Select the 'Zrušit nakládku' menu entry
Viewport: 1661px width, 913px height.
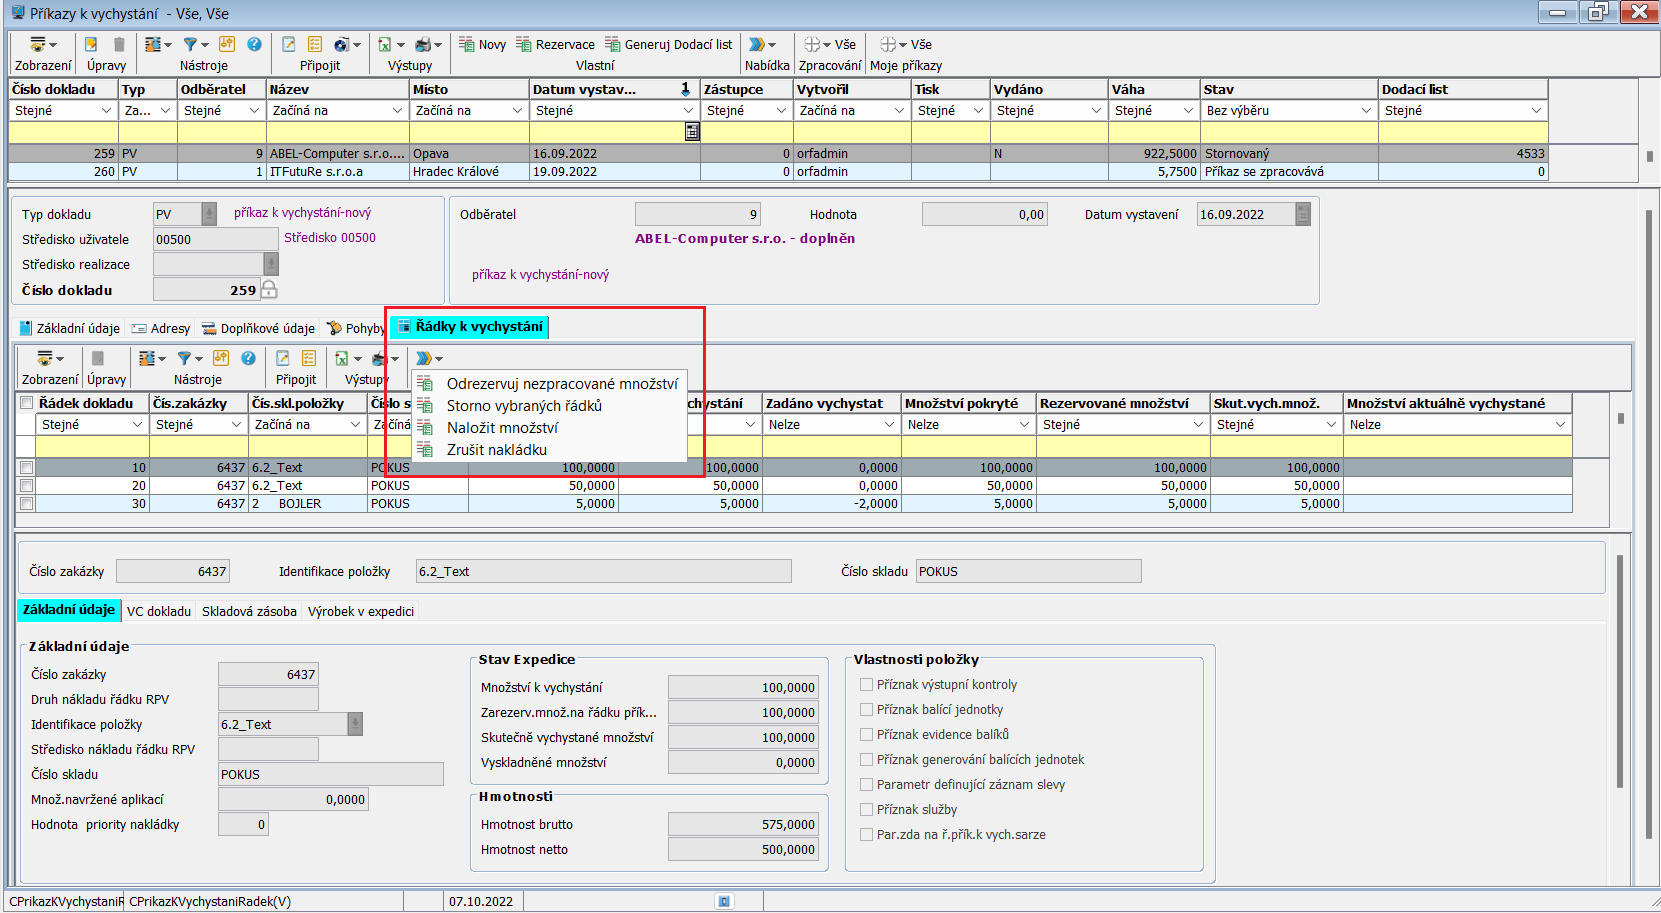coord(496,450)
